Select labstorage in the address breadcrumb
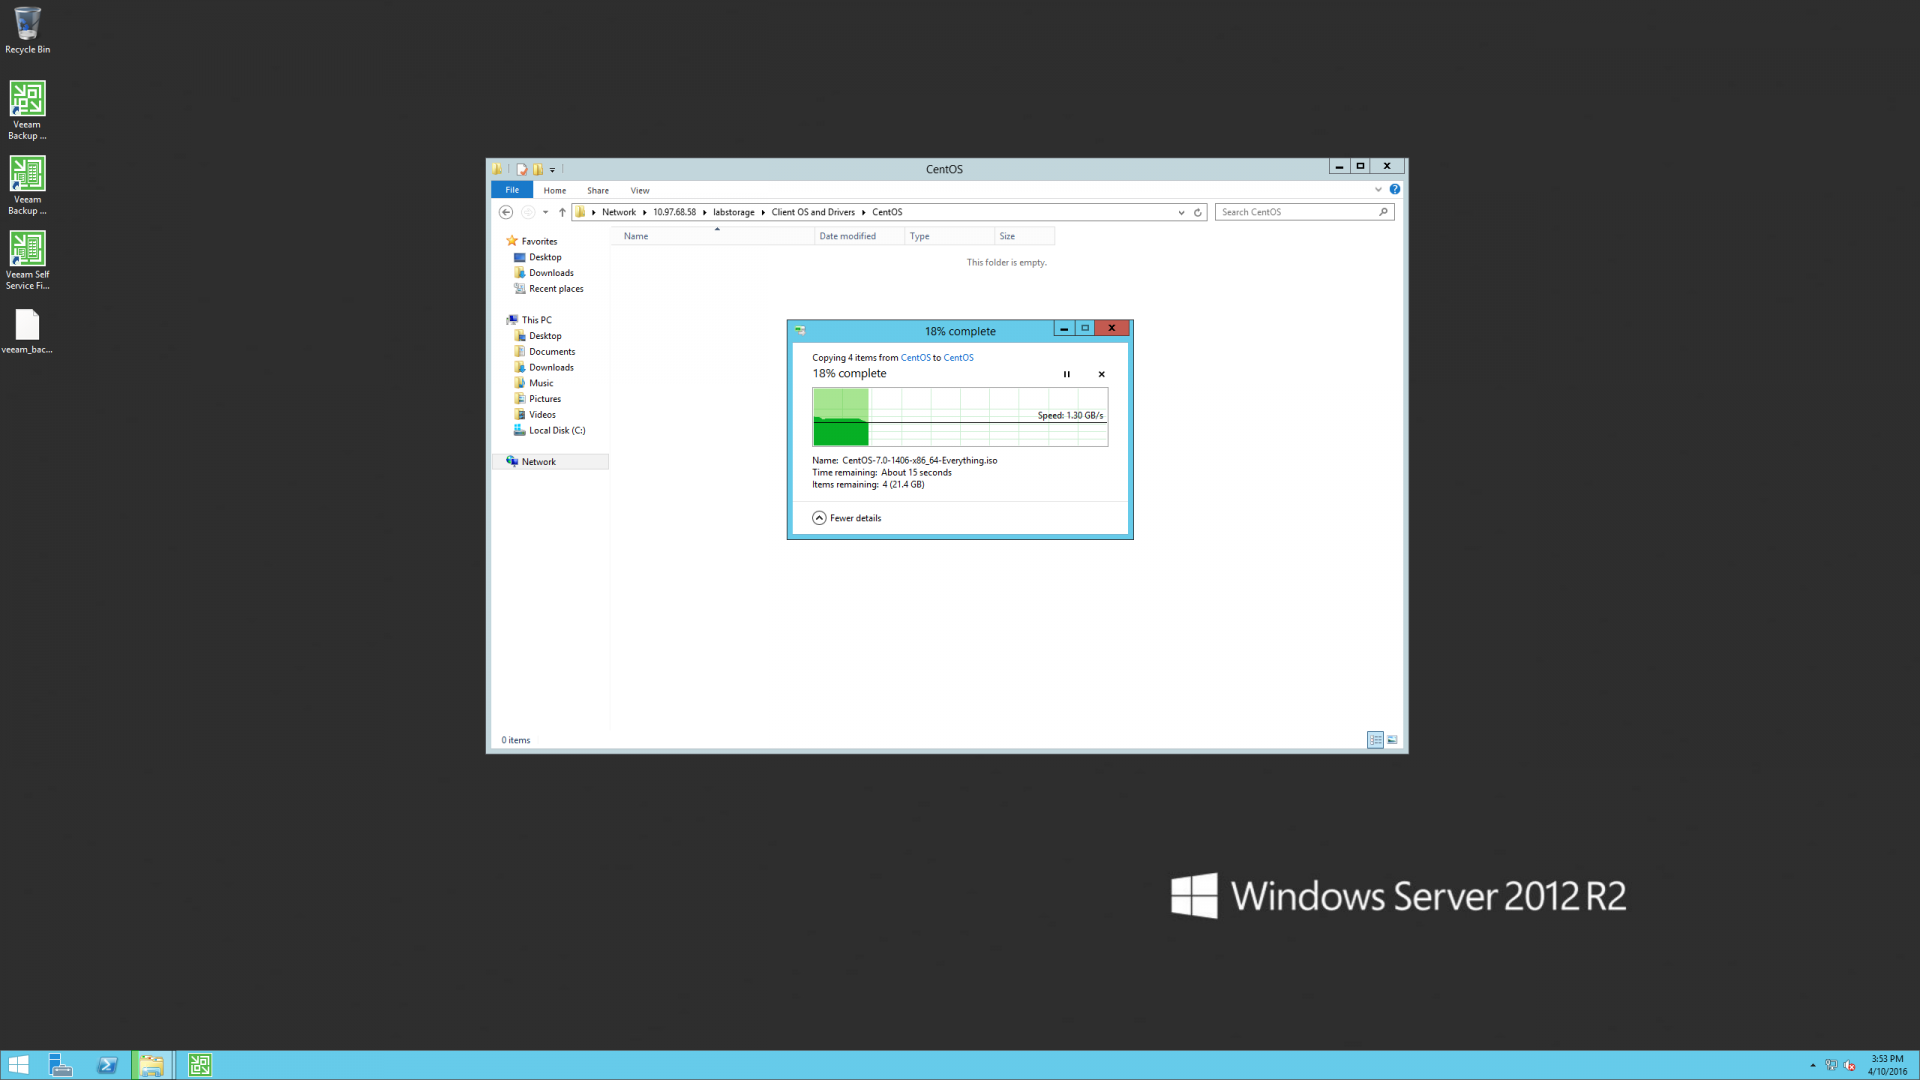 (x=734, y=212)
